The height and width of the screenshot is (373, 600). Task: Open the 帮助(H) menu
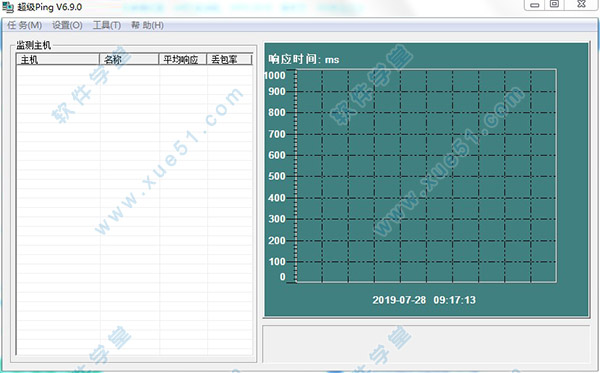(147, 25)
